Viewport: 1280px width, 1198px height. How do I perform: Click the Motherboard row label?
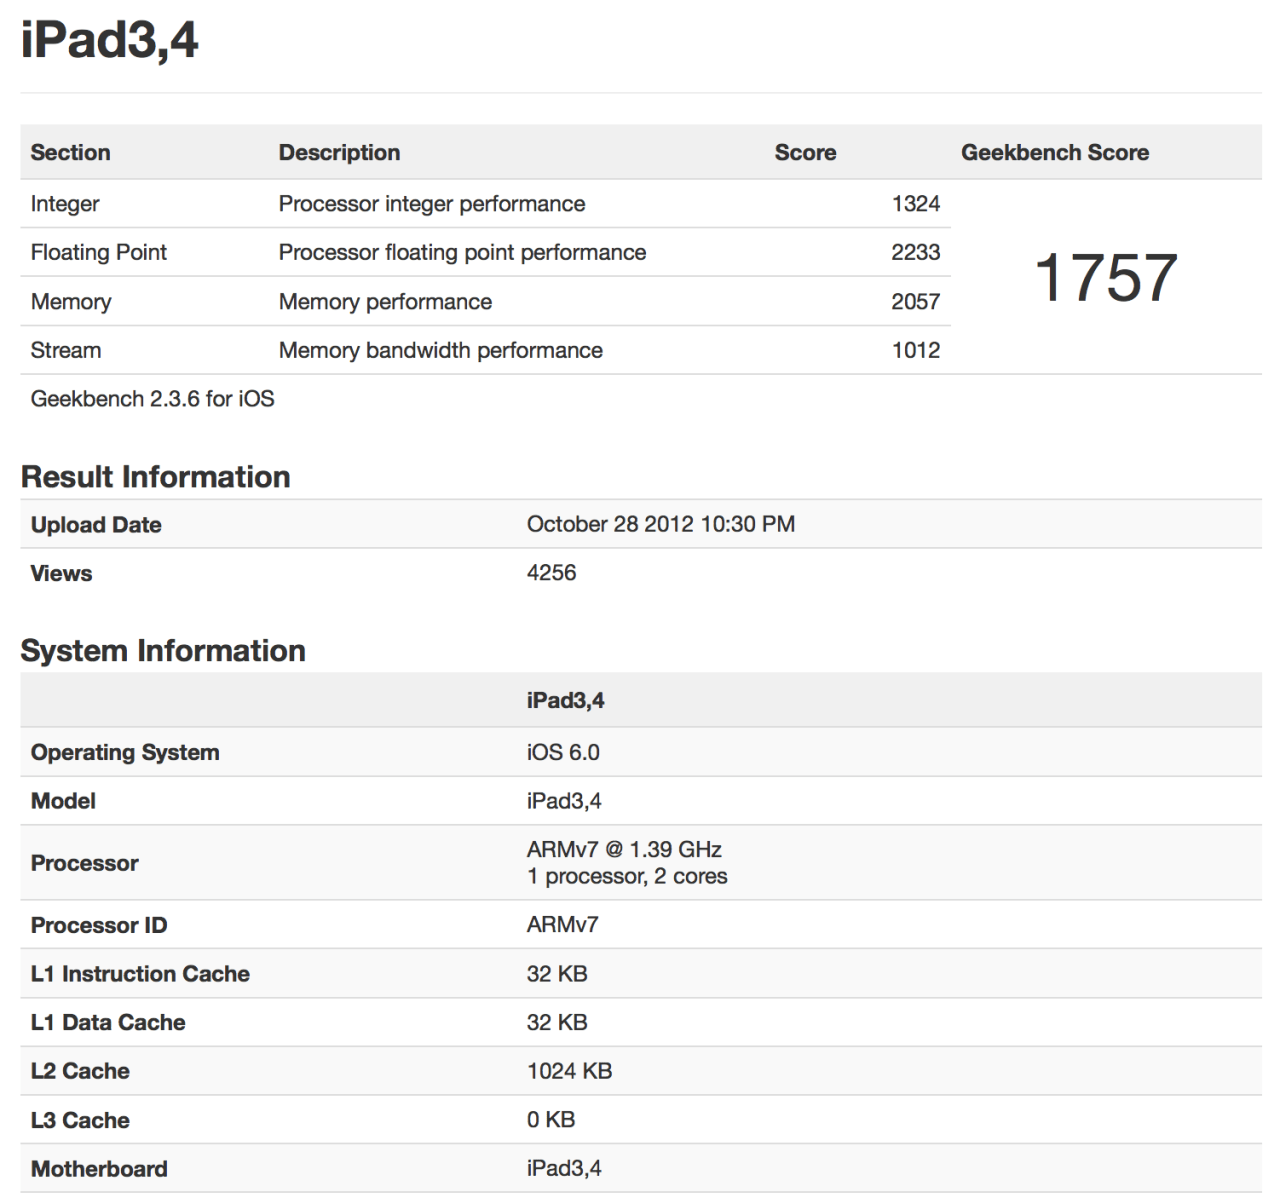click(99, 1169)
